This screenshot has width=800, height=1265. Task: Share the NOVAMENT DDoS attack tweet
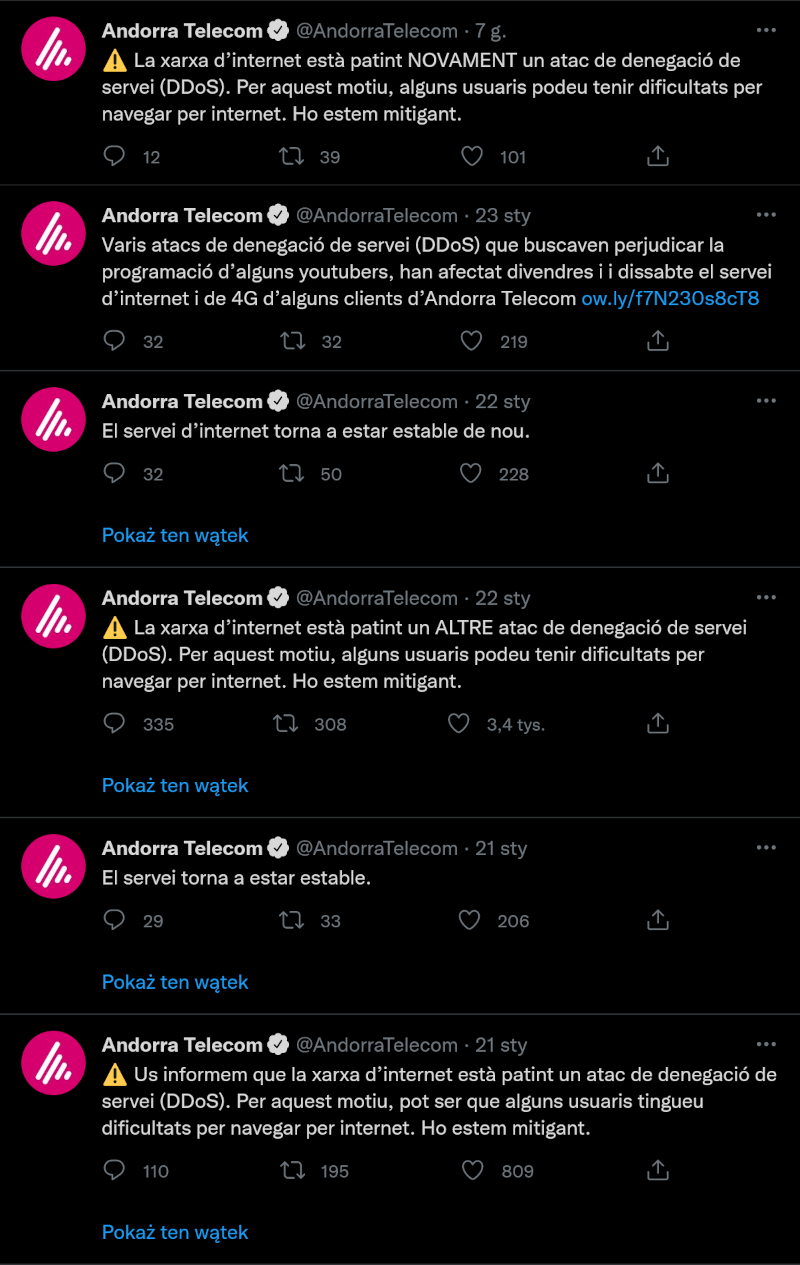coord(658,156)
